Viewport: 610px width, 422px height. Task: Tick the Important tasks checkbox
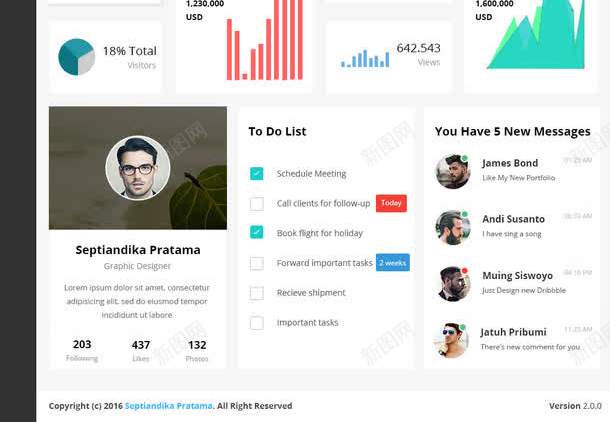tap(256, 323)
